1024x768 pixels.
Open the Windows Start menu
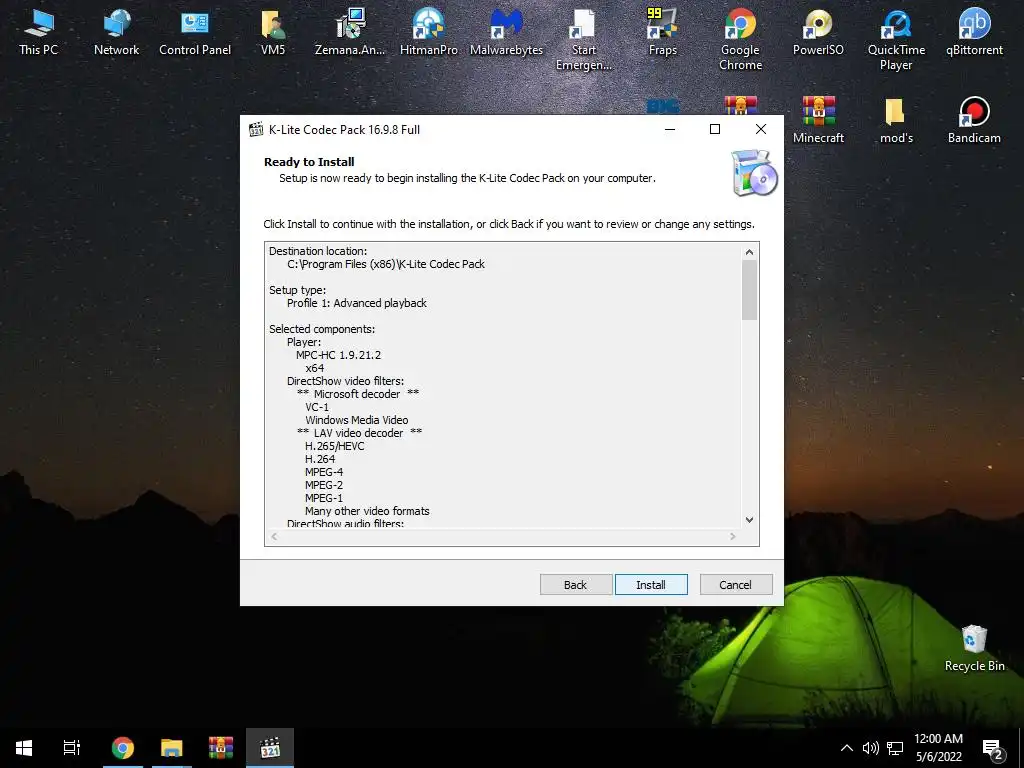coord(24,748)
